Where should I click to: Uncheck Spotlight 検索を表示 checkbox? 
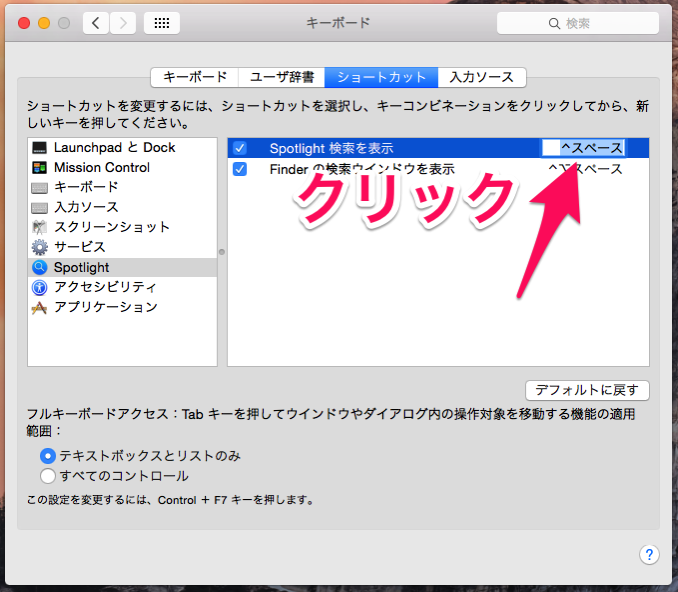pyautogui.click(x=240, y=148)
